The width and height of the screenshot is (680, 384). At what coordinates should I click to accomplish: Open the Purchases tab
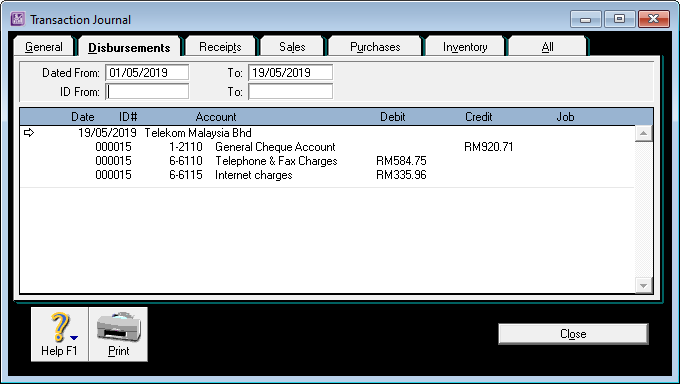click(375, 47)
